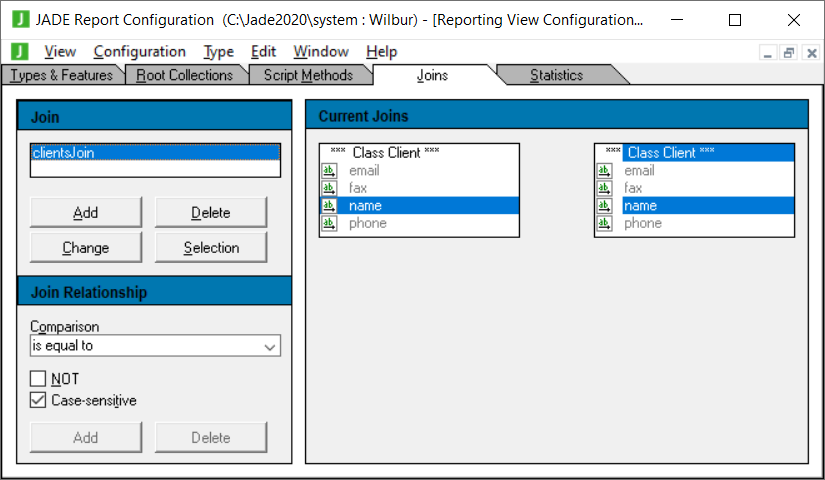The width and height of the screenshot is (825, 480).
Task: Click the Change join button
Action: [86, 247]
